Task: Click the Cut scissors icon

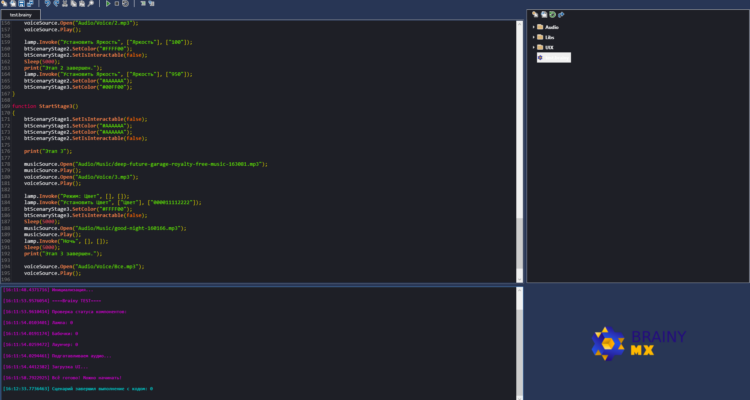Action: coord(65,3)
